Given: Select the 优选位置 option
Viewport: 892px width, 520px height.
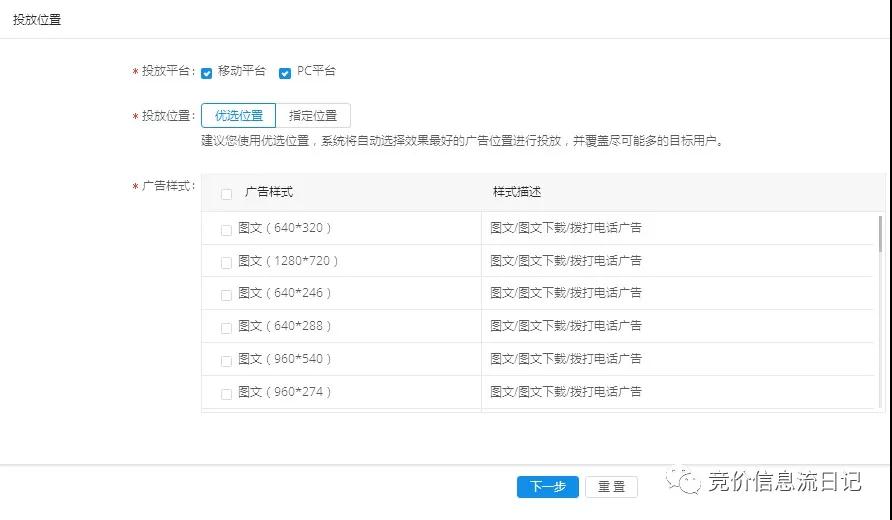Looking at the screenshot, I should pos(239,115).
